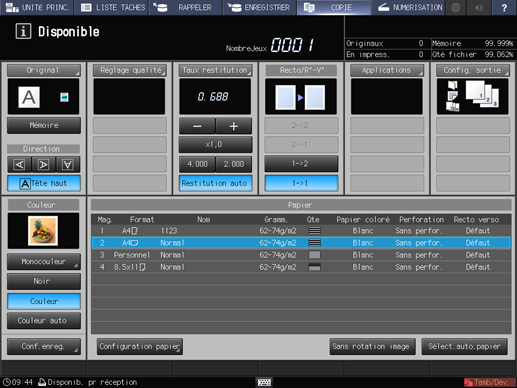Open help with the question mark icon

pos(504,7)
